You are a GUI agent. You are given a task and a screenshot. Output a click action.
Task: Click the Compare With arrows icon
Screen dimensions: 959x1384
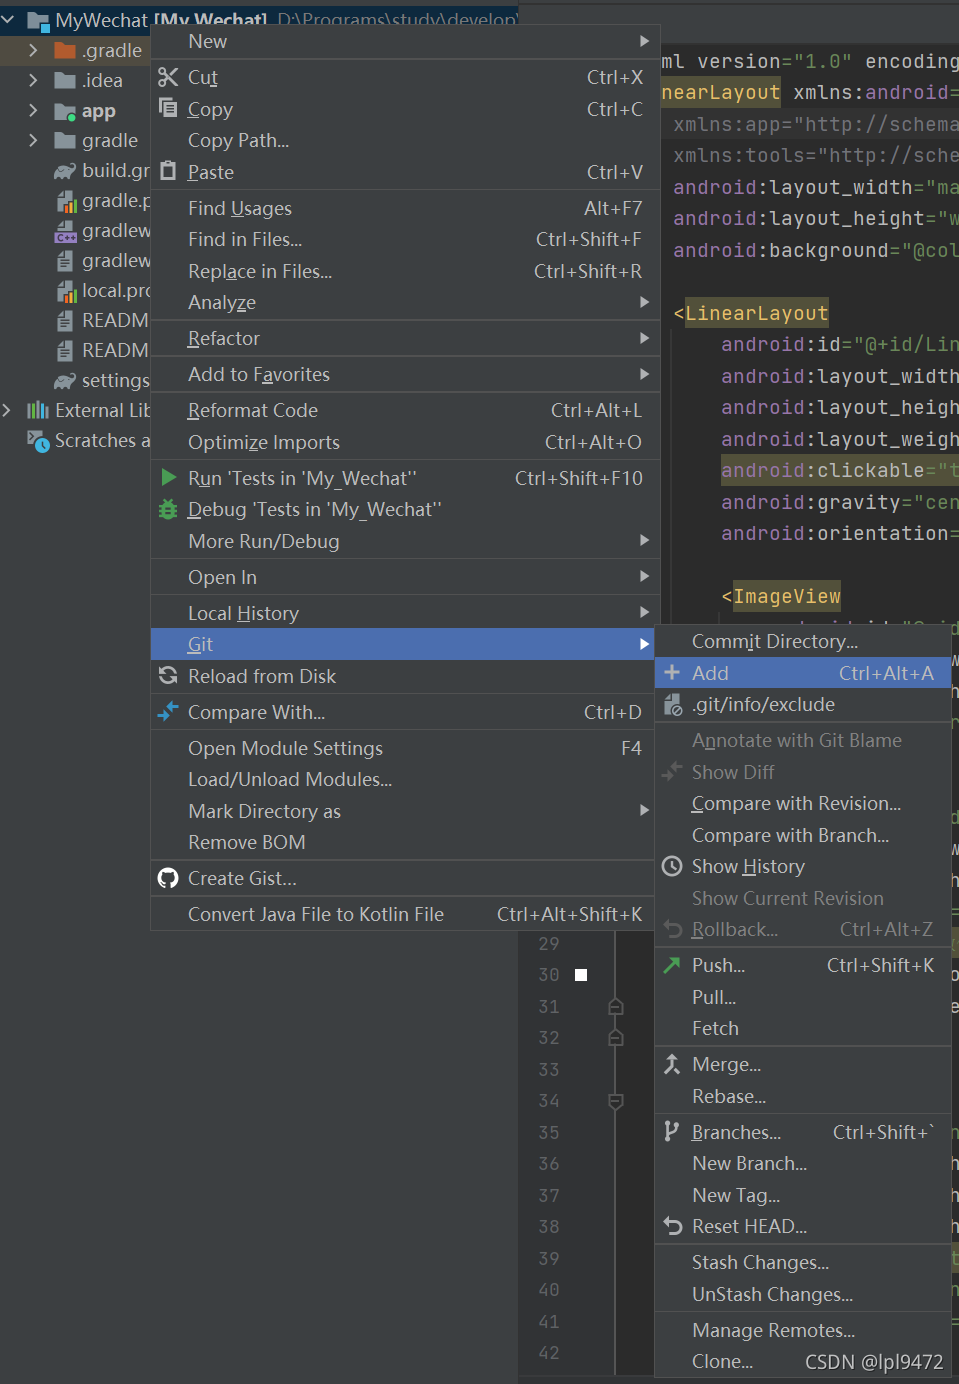(x=168, y=711)
